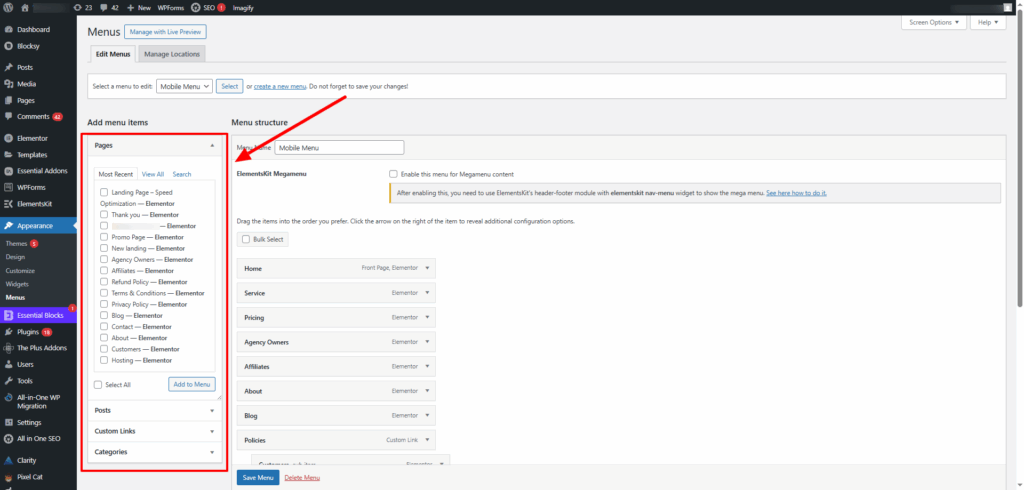Check the Privacy Policy — Elementor checkbox

[104, 304]
